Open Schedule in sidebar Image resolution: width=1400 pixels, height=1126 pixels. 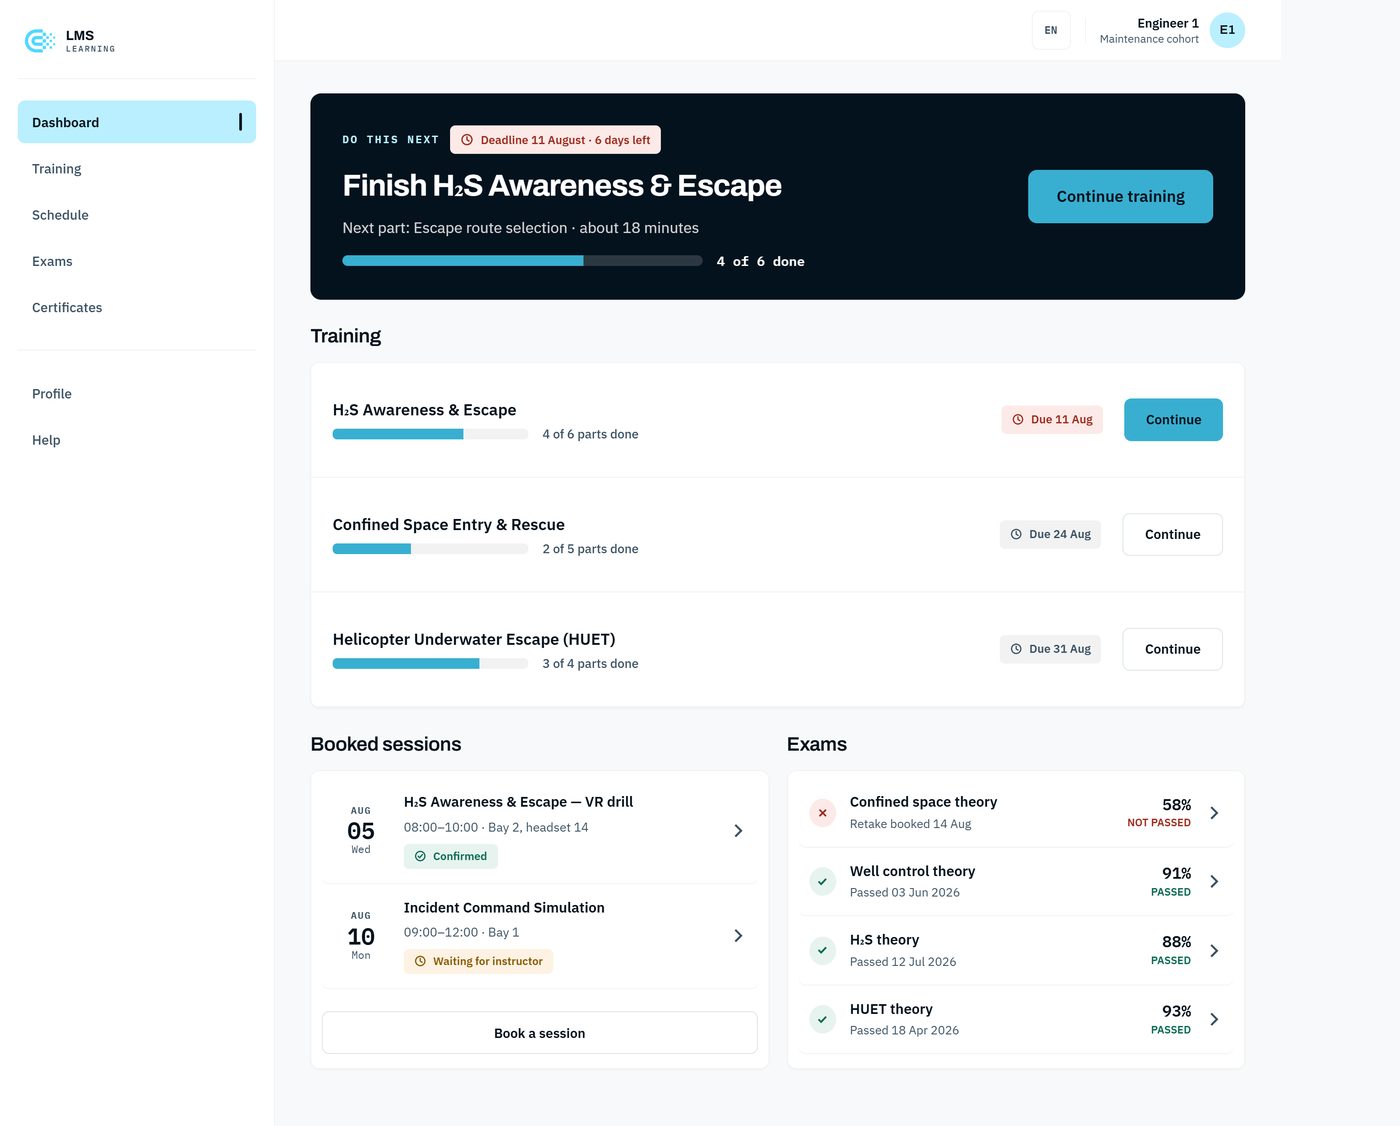[x=137, y=215]
